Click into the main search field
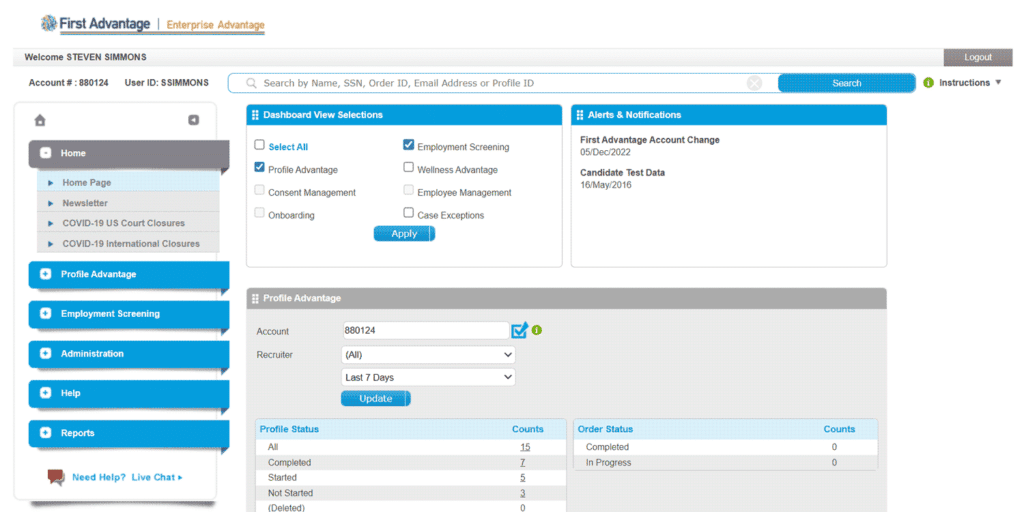The image size is (1024, 512). click(500, 83)
